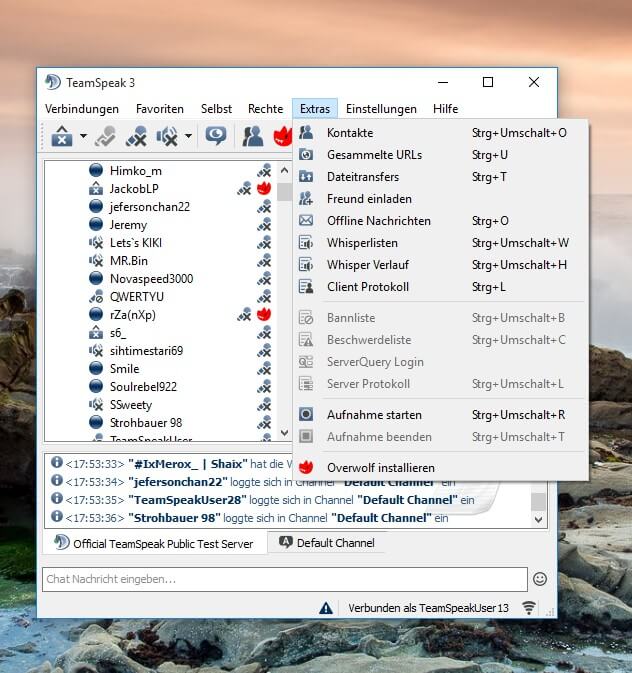Open Offline Nachrichten menu entry
This screenshot has width=632, height=673.
[x=441, y=221]
